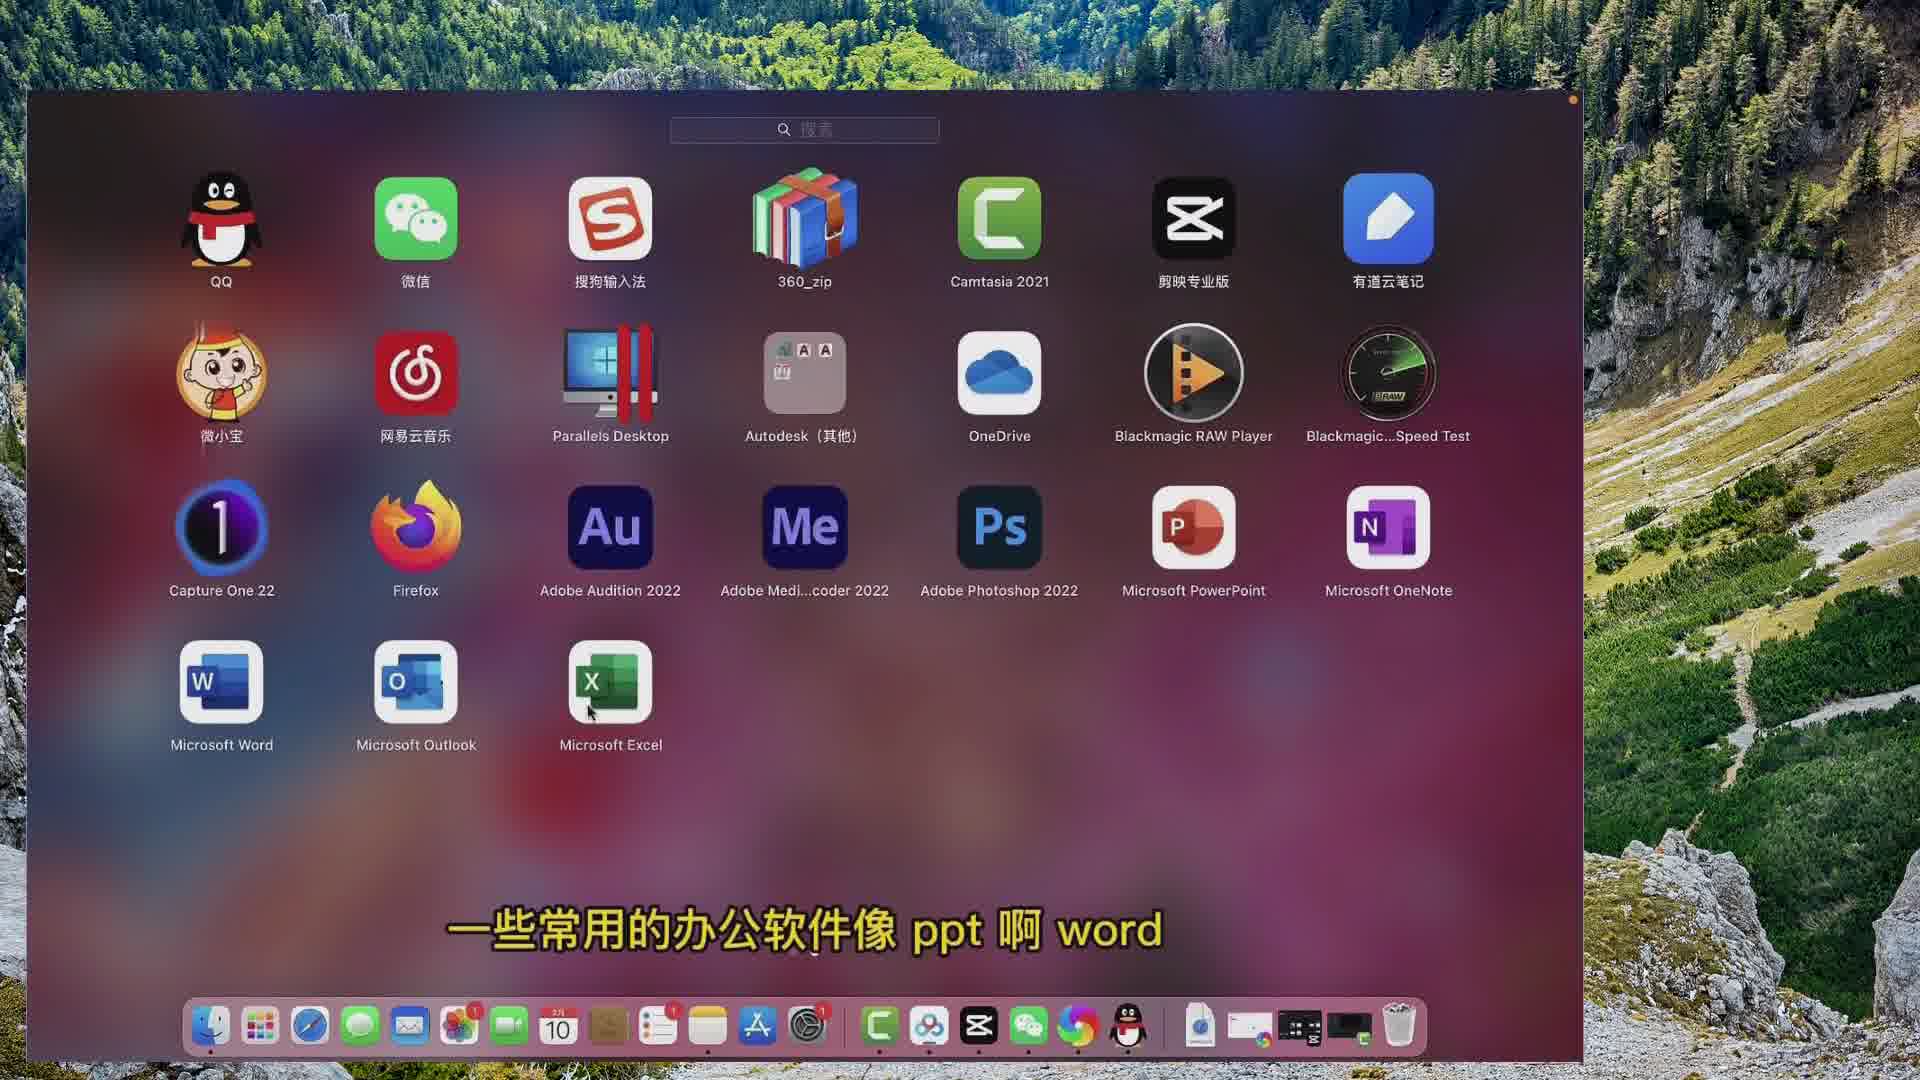Open Microsoft Excel

coord(610,682)
